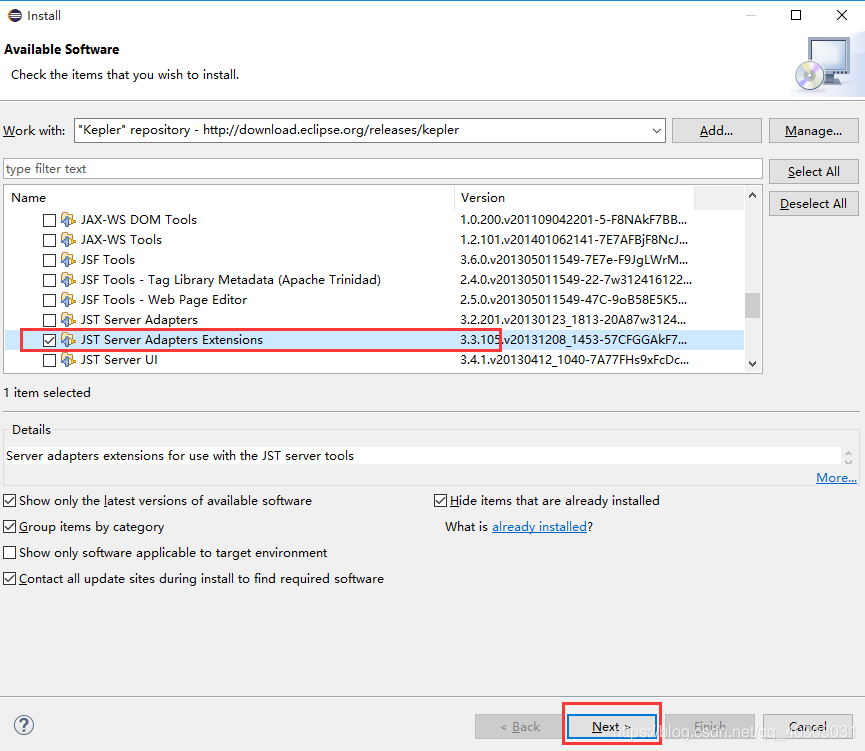This screenshot has width=865, height=751.
Task: Tick the JSF Tools - Web Page Editor checkbox
Action: [x=49, y=300]
